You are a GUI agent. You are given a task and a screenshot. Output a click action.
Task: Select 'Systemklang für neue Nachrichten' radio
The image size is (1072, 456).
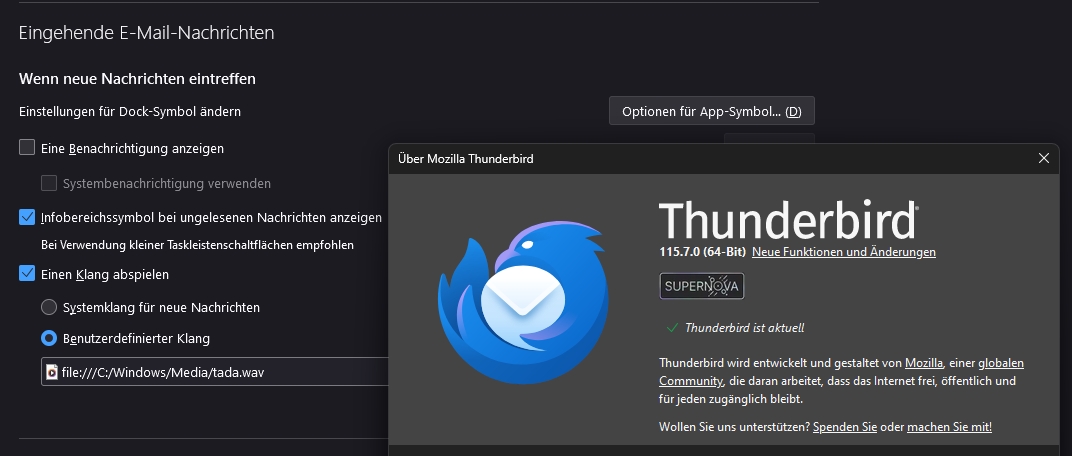[49, 307]
